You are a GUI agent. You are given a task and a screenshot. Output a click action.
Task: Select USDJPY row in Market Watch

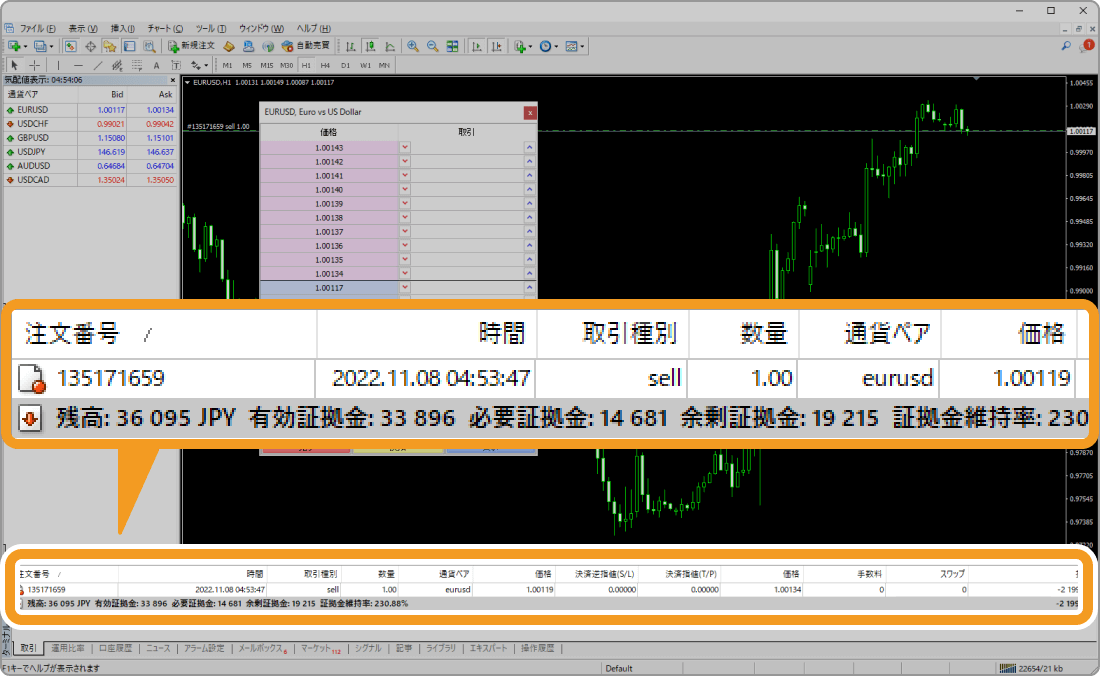pyautogui.click(x=90, y=151)
